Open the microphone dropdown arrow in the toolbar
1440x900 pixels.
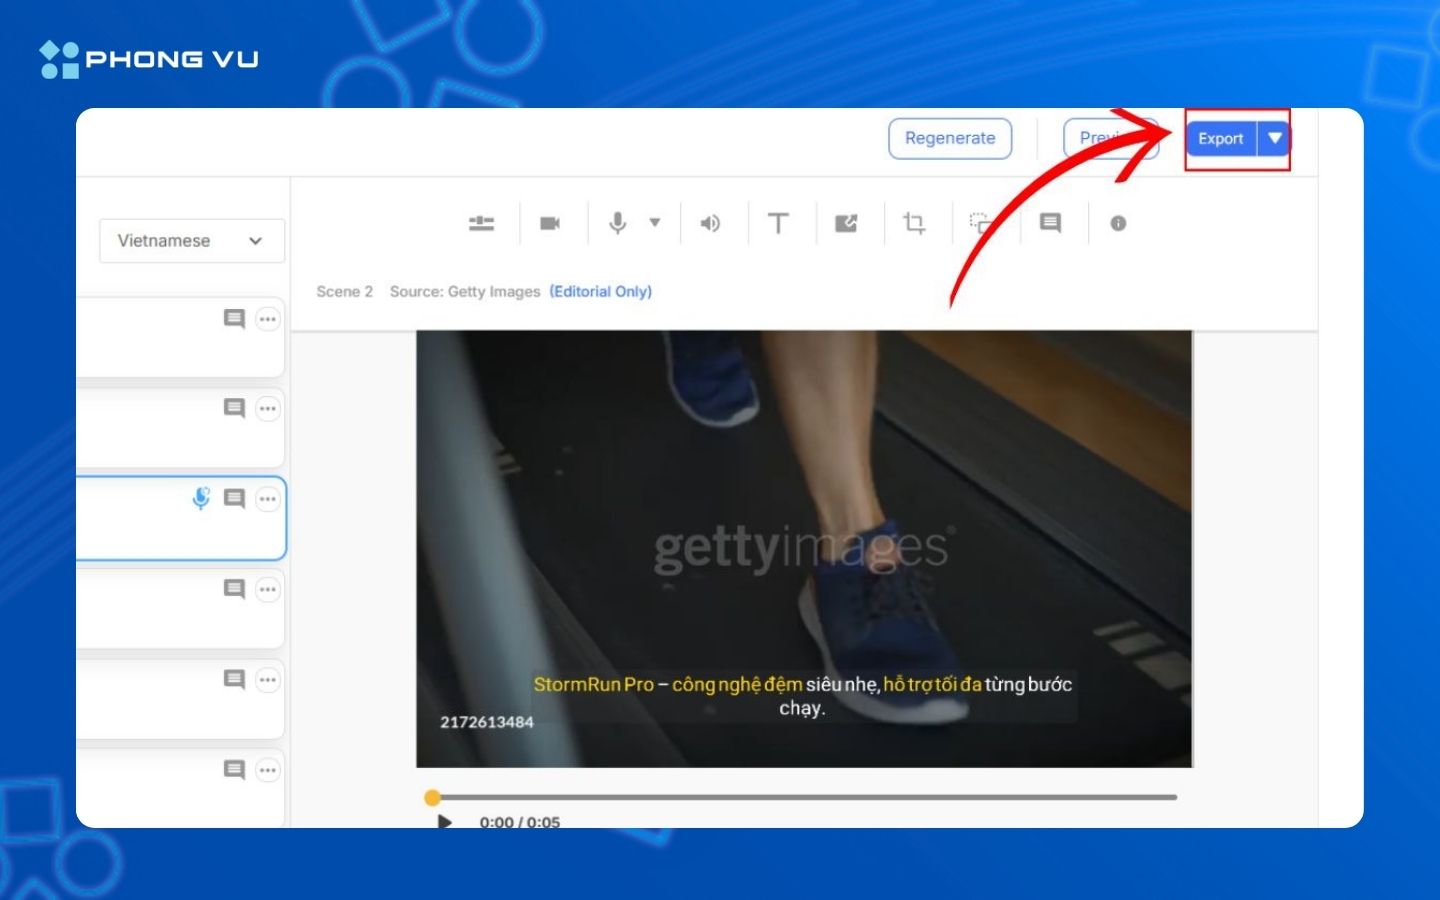click(654, 223)
